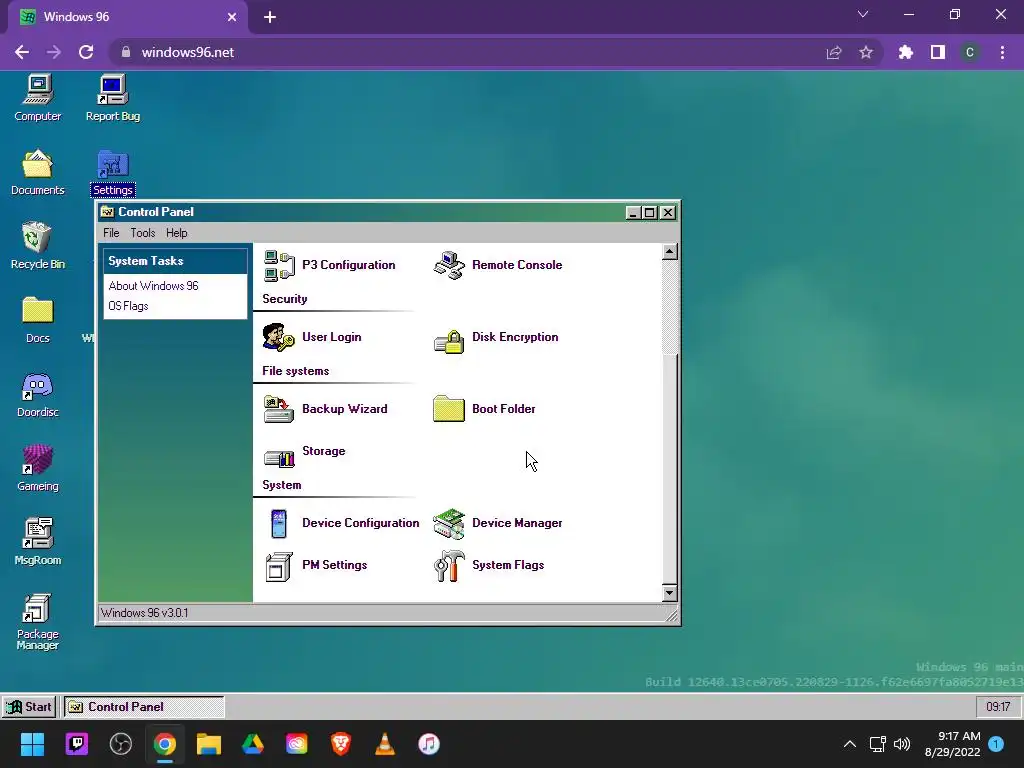Select the Settings desktop shortcut

113,172
